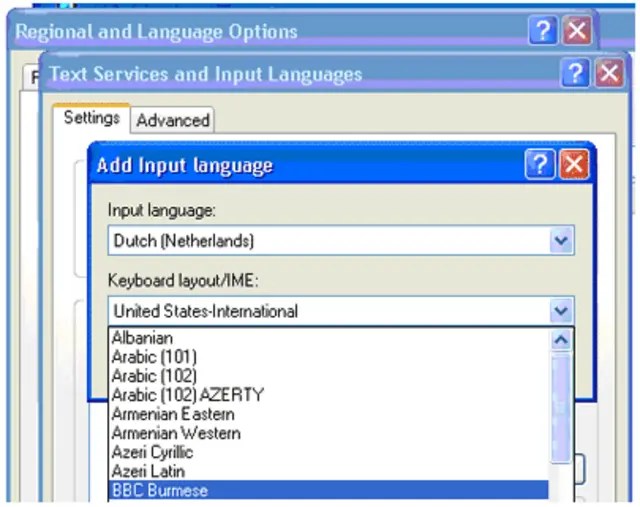Select Arabic (102) AZERTY layout

[187, 395]
